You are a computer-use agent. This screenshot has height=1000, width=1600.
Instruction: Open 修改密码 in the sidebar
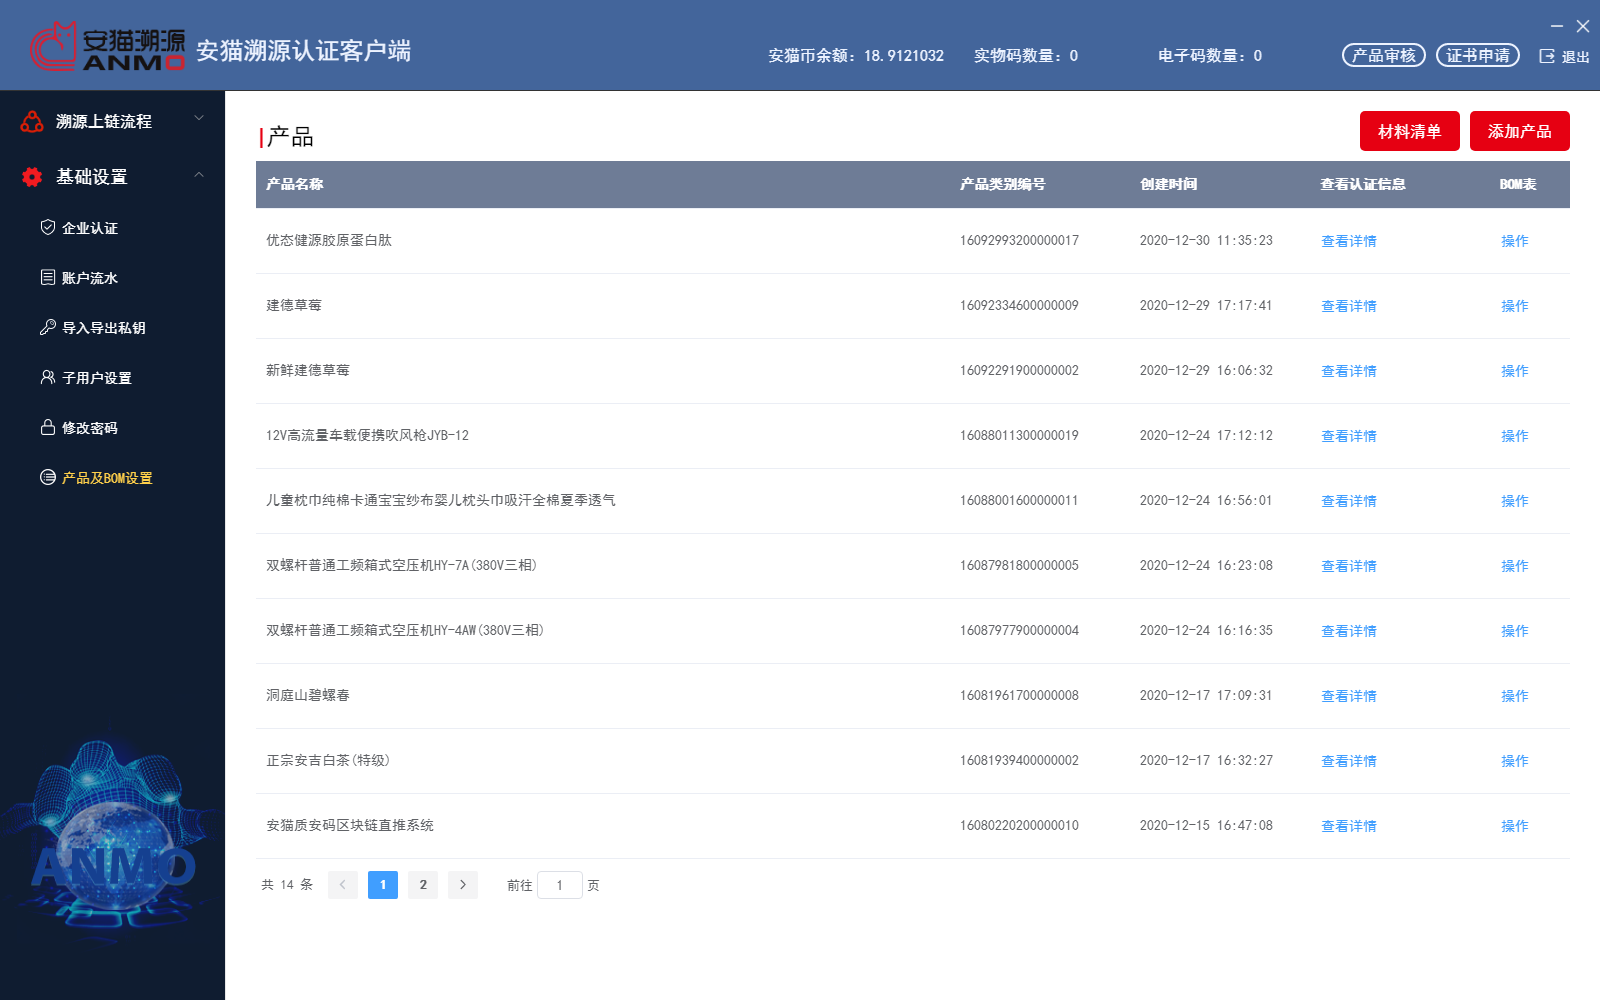(90, 428)
